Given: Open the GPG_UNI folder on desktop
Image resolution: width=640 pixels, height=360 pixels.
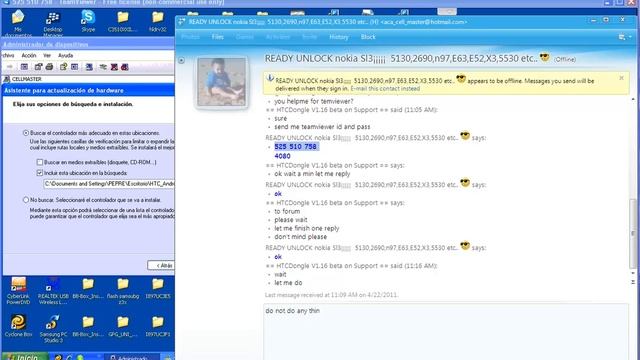Looking at the screenshot, I should (x=122, y=326).
